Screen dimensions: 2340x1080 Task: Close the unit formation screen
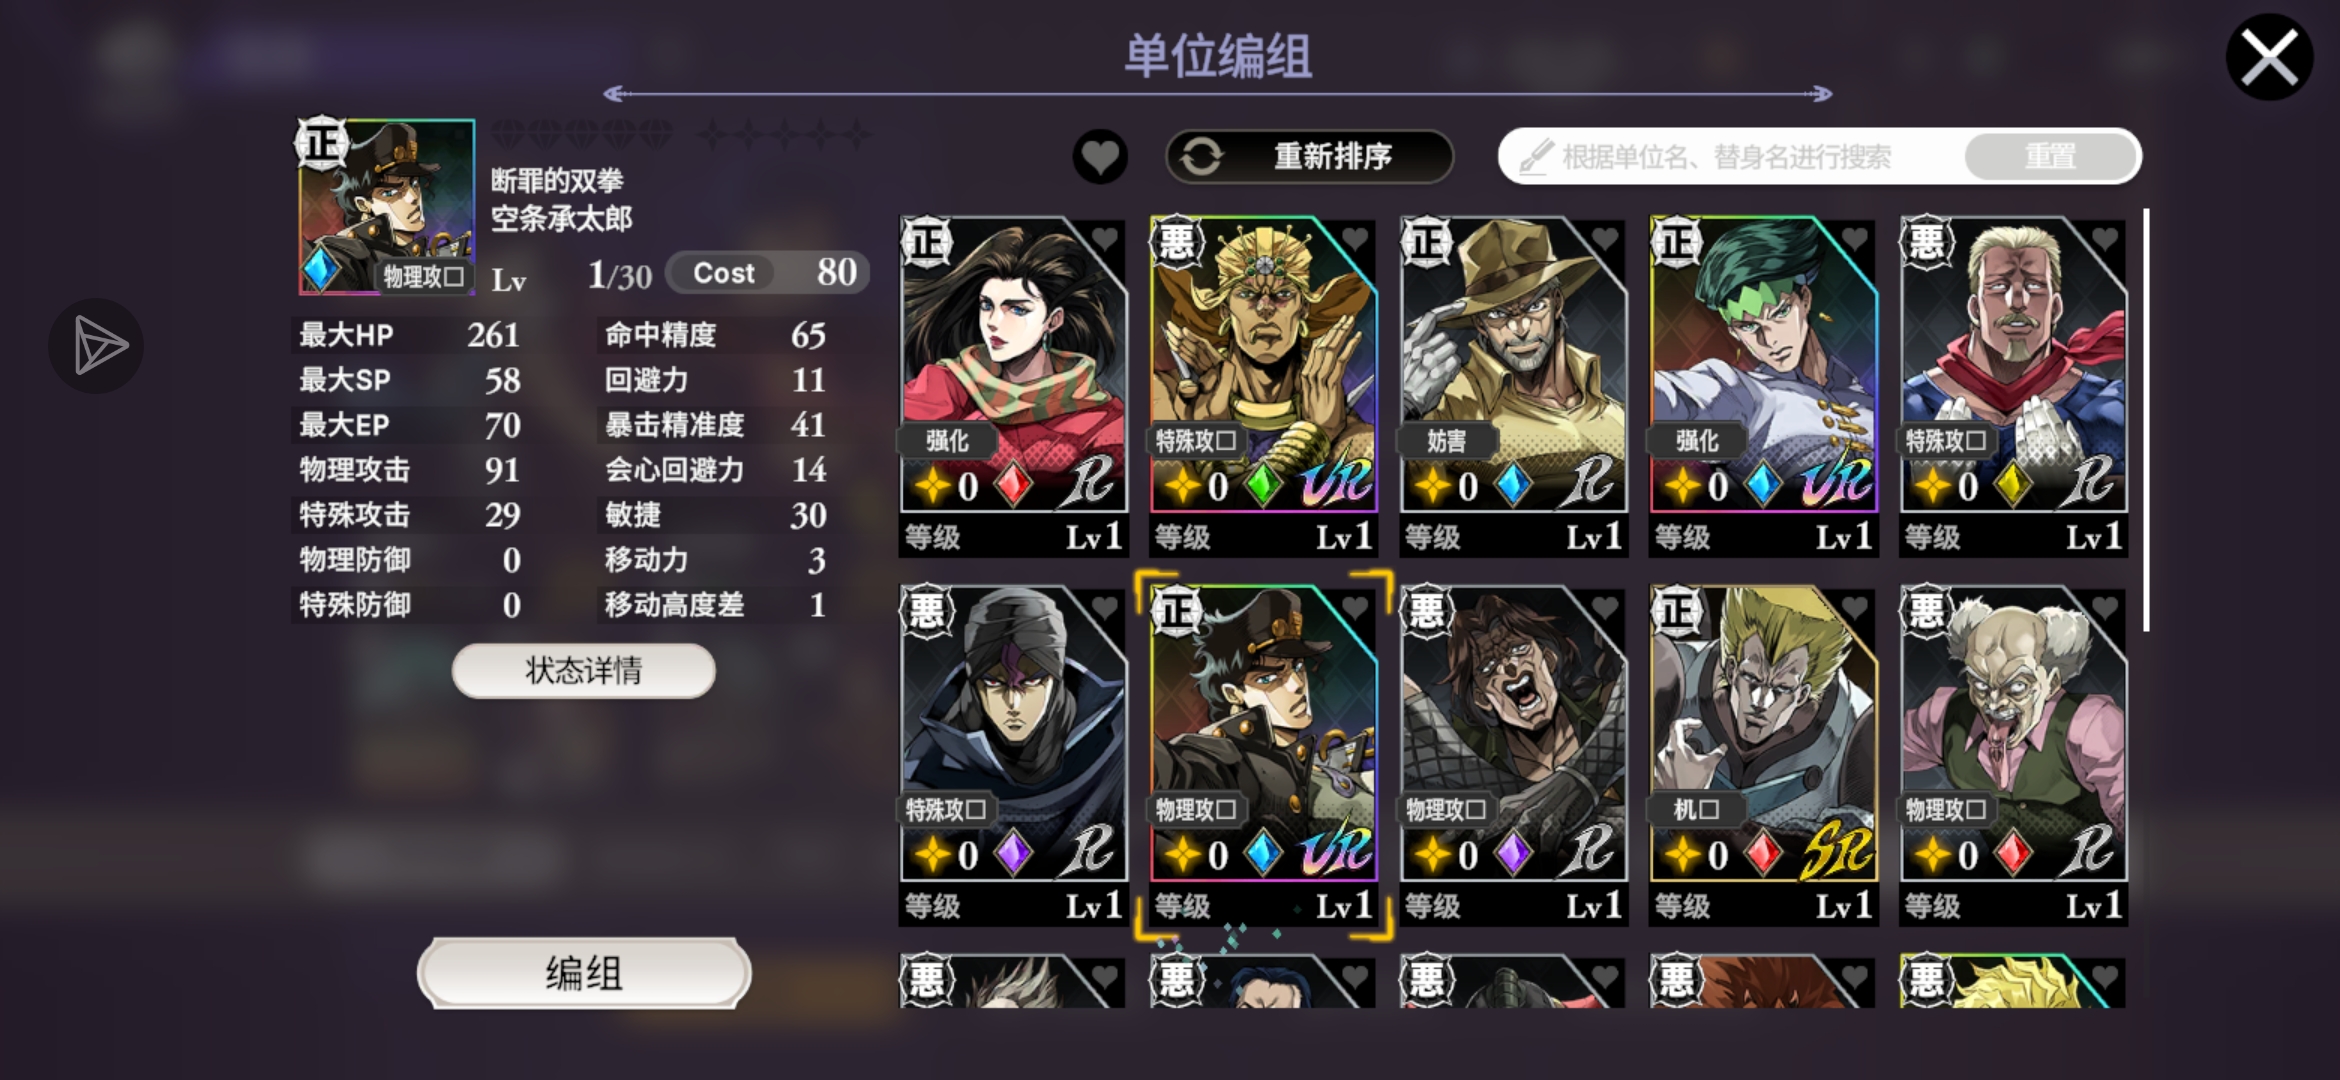tap(2269, 57)
